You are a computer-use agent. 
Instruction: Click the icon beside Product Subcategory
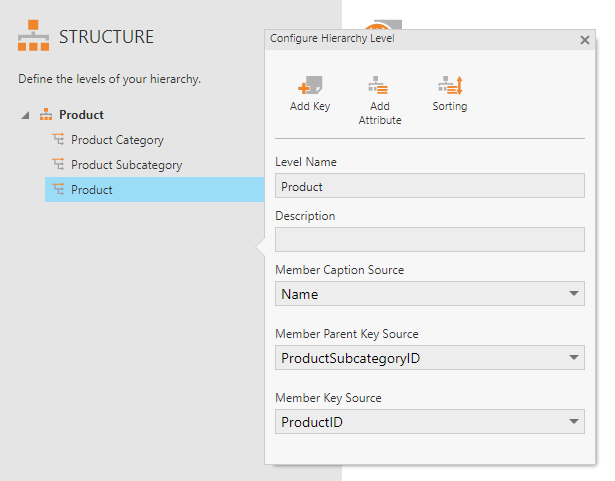[x=58, y=165]
